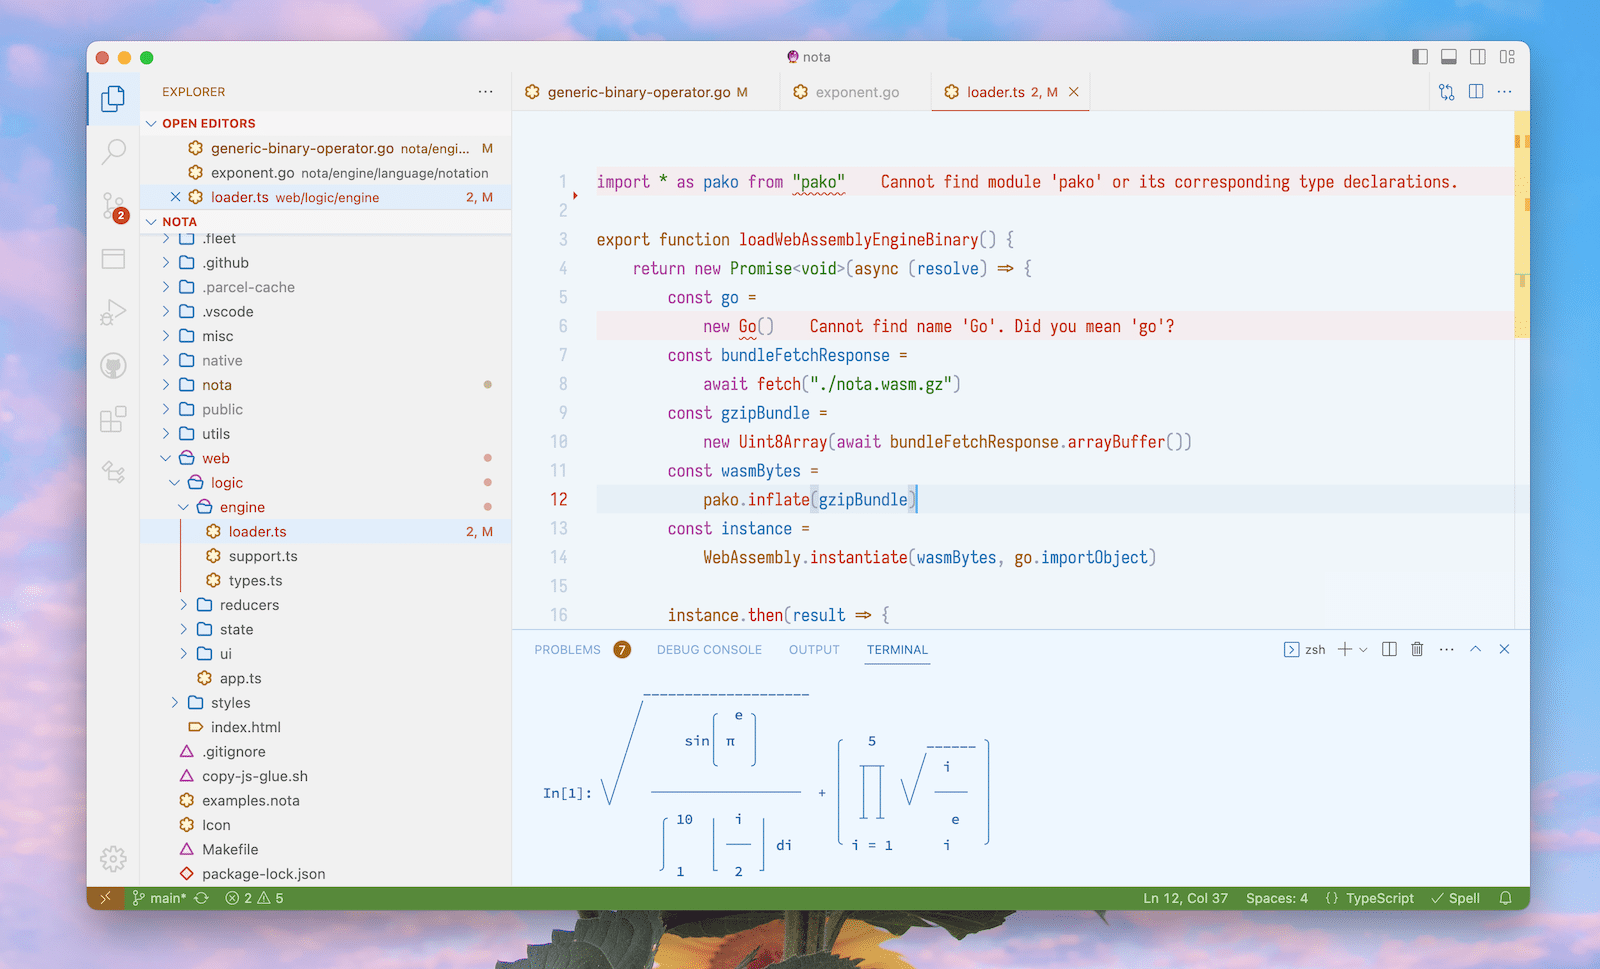Kill the terminal using the trash icon
This screenshot has height=969, width=1600.
pyautogui.click(x=1416, y=649)
